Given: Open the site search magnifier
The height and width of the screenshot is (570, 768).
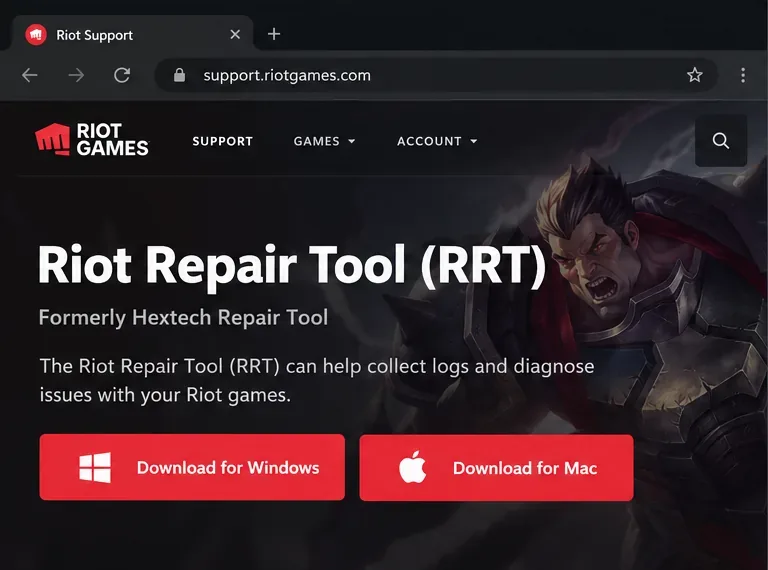Looking at the screenshot, I should (720, 141).
